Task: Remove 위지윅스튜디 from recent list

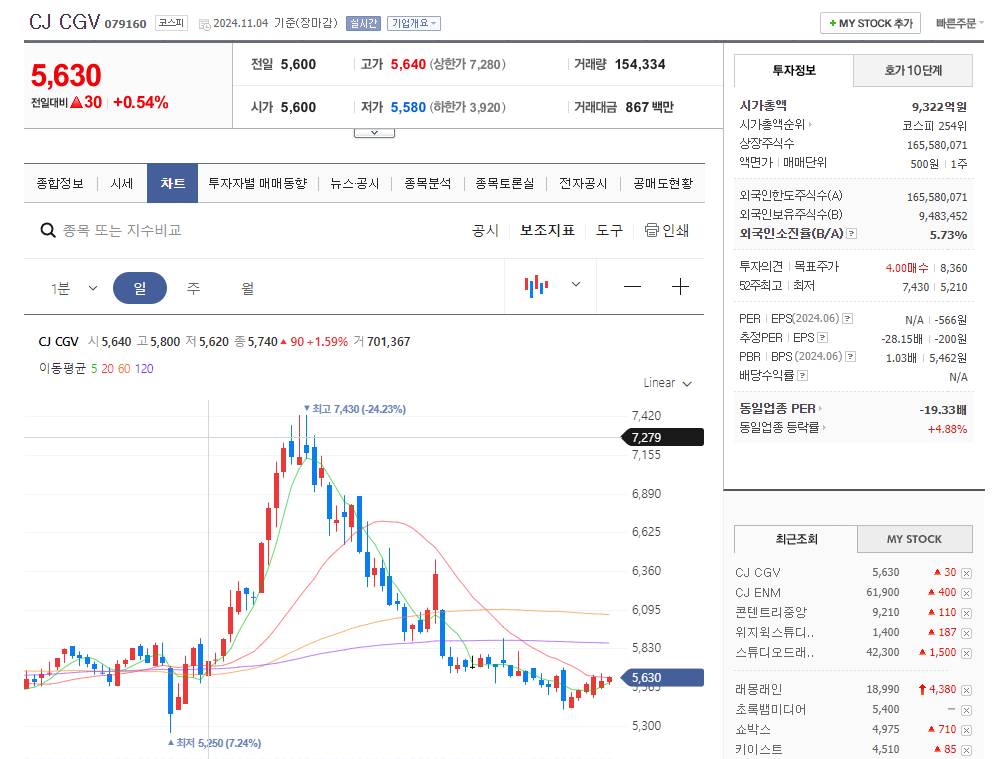Action: tap(966, 633)
